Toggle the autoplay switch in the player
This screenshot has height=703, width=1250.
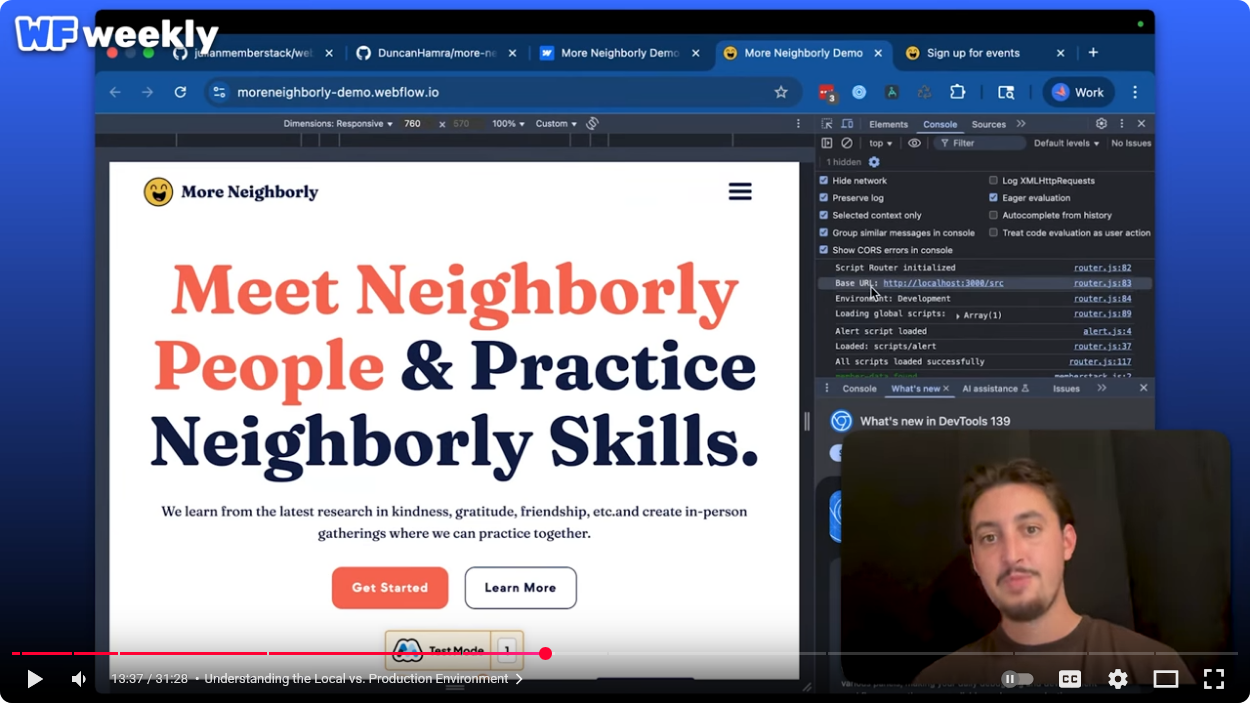(x=1017, y=679)
